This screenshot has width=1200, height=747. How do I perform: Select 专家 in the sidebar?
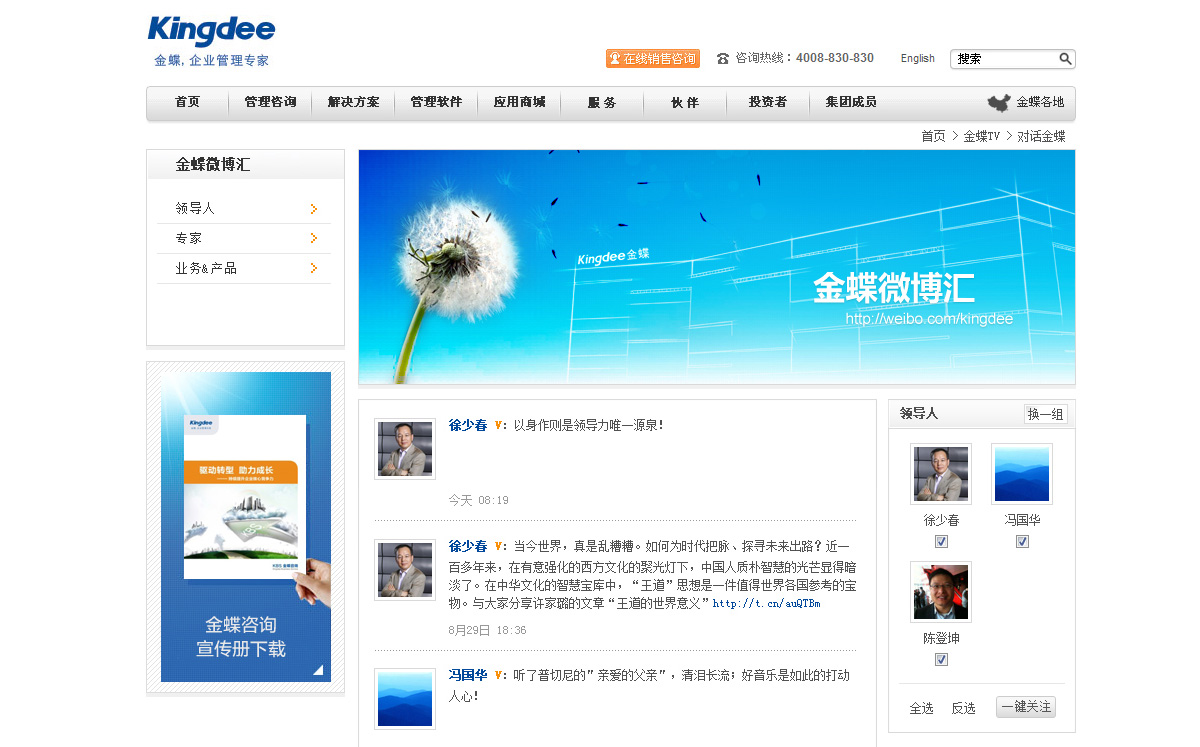point(189,239)
